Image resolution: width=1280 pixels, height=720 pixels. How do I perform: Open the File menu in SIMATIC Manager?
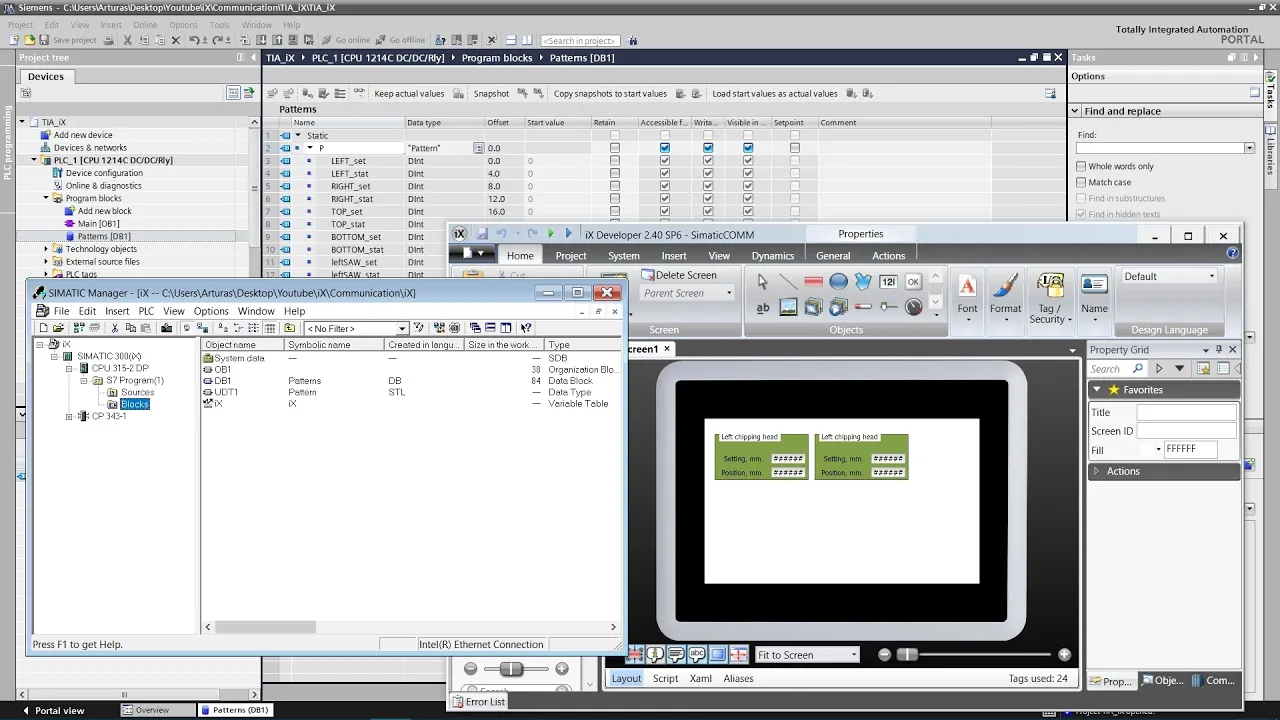(x=61, y=311)
